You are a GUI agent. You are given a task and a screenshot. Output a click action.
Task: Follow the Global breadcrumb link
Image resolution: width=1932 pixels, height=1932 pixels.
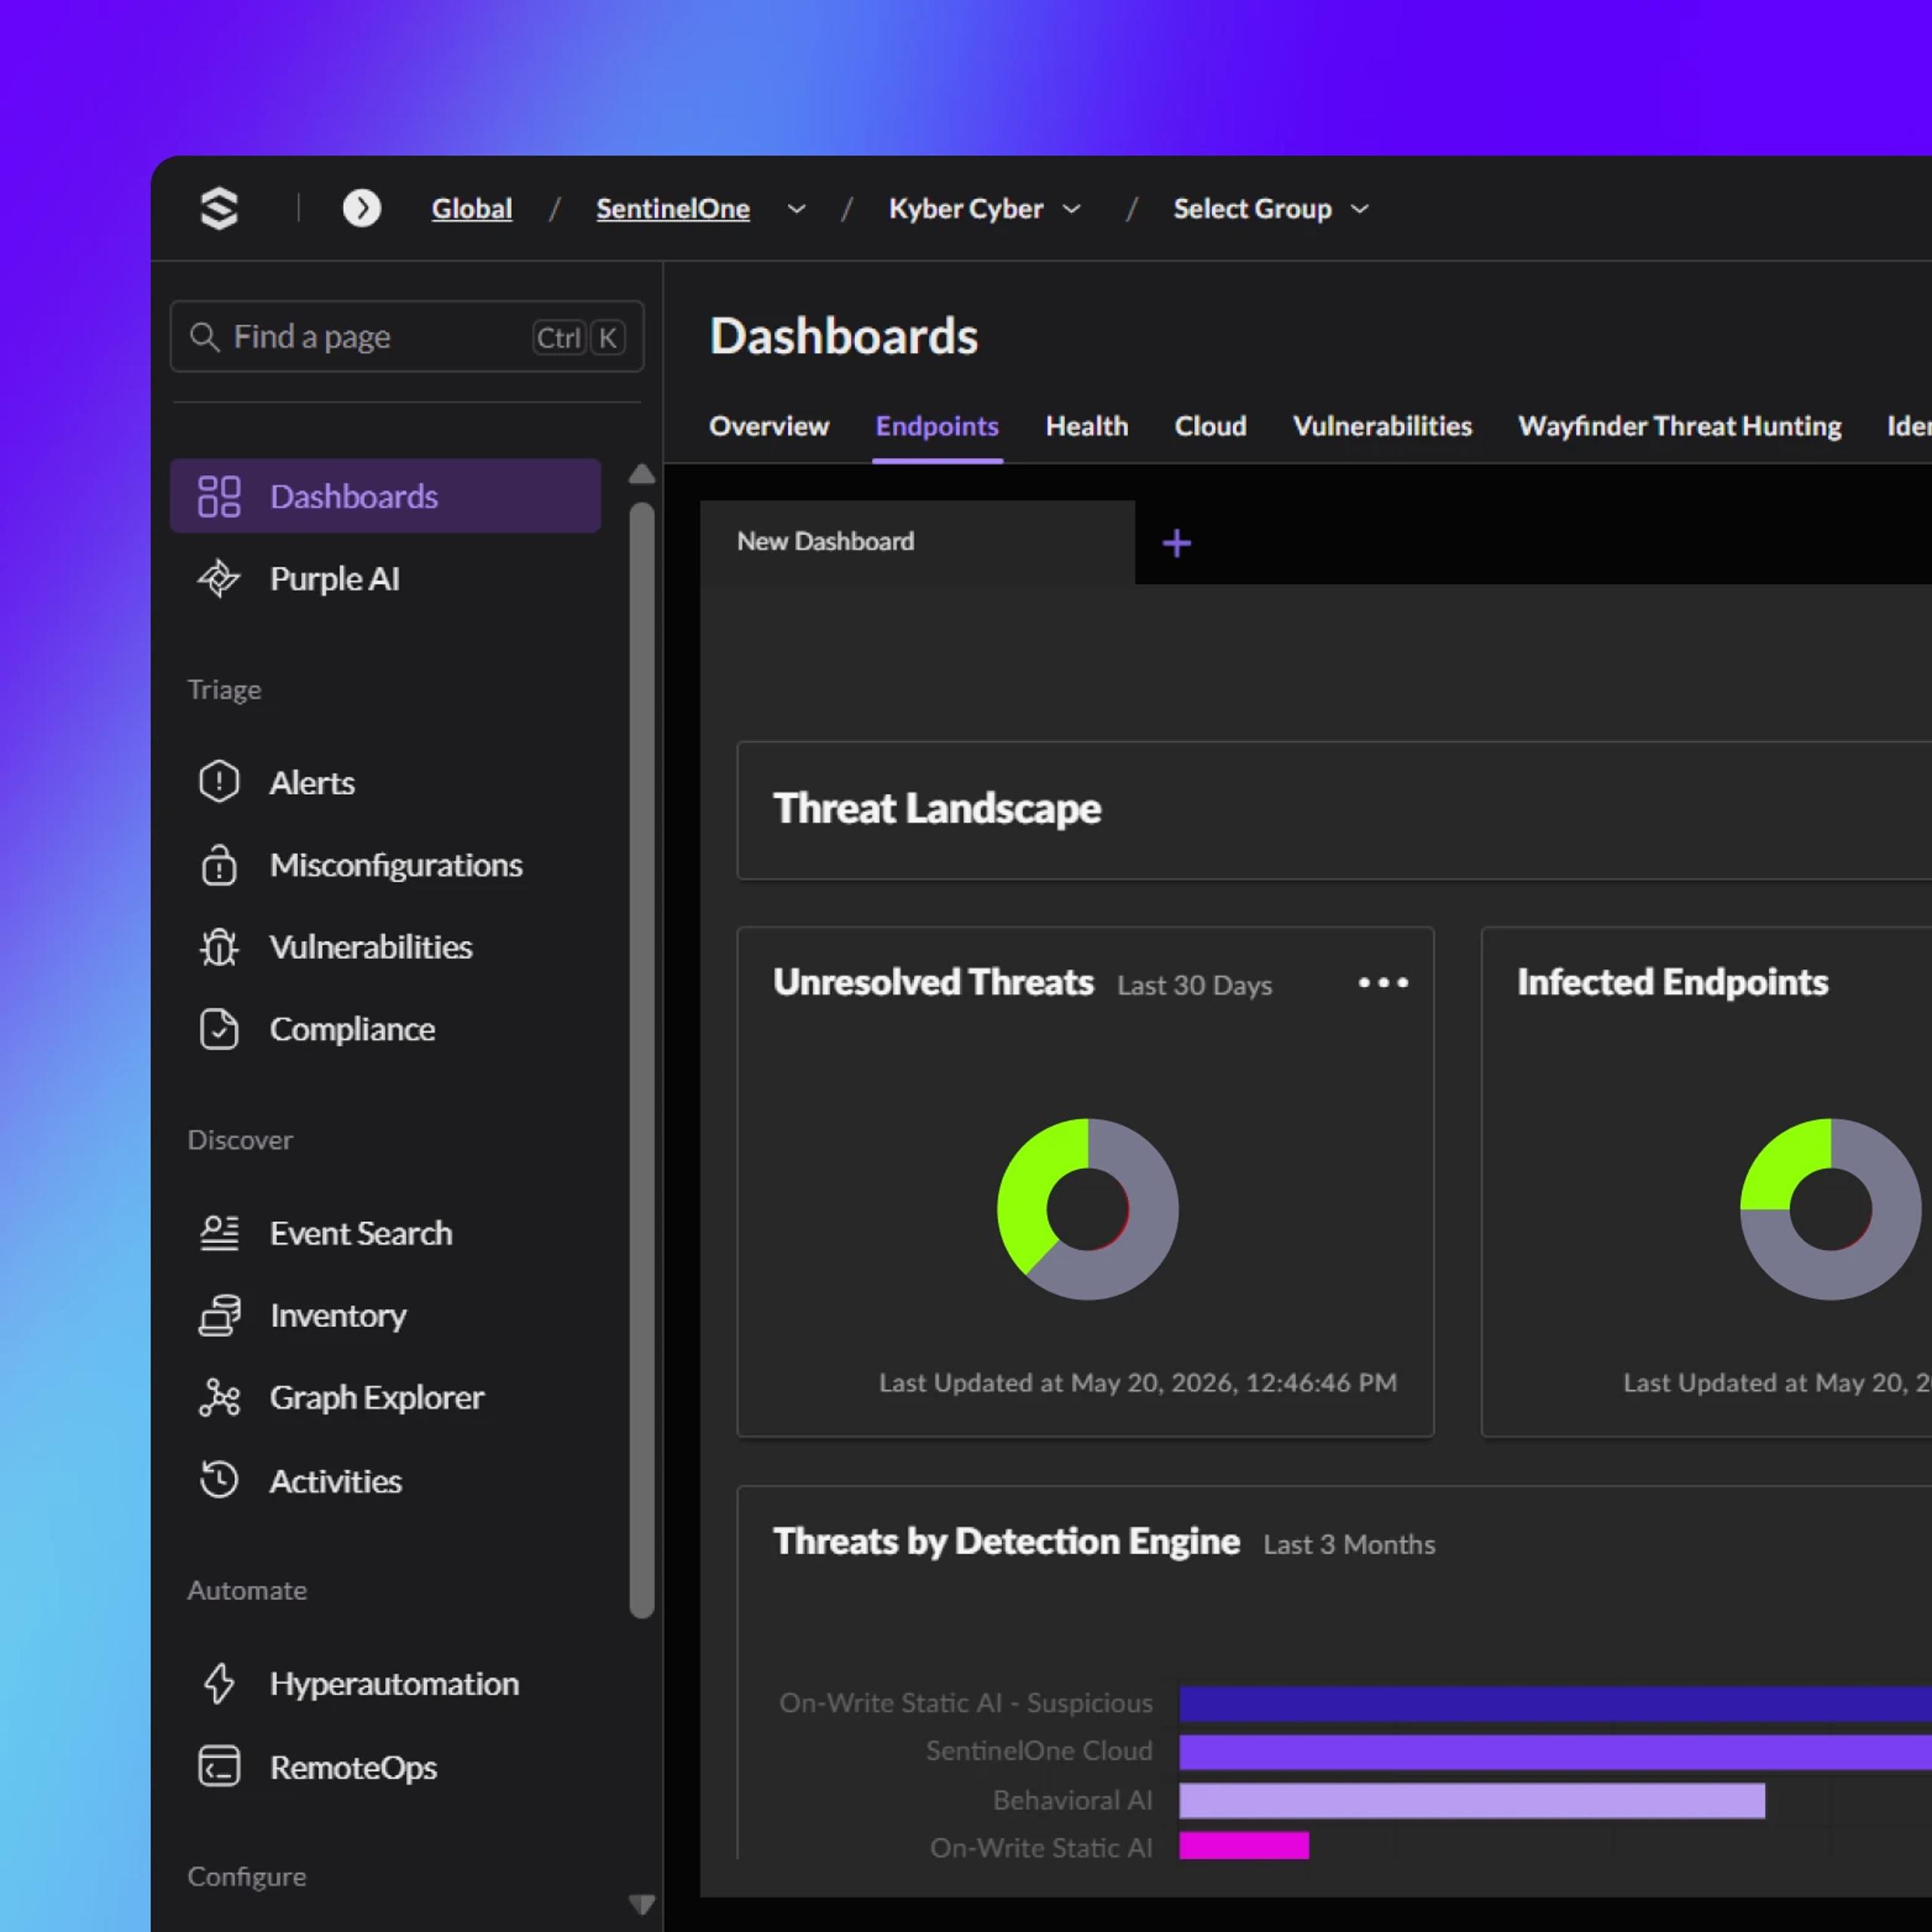pyautogui.click(x=472, y=209)
